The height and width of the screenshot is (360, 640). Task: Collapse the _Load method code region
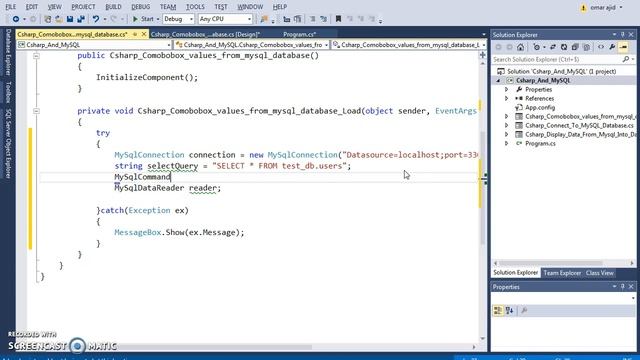click(x=36, y=111)
